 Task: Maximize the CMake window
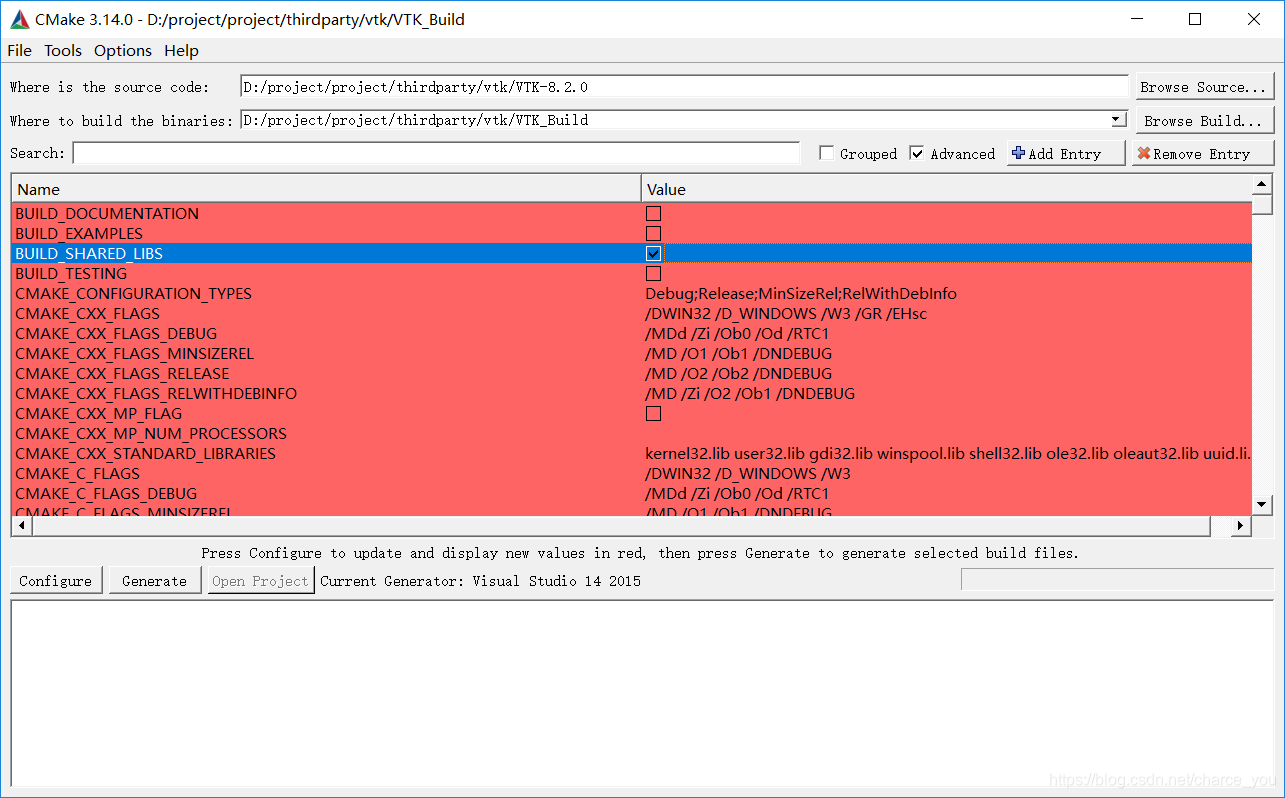click(x=1195, y=19)
